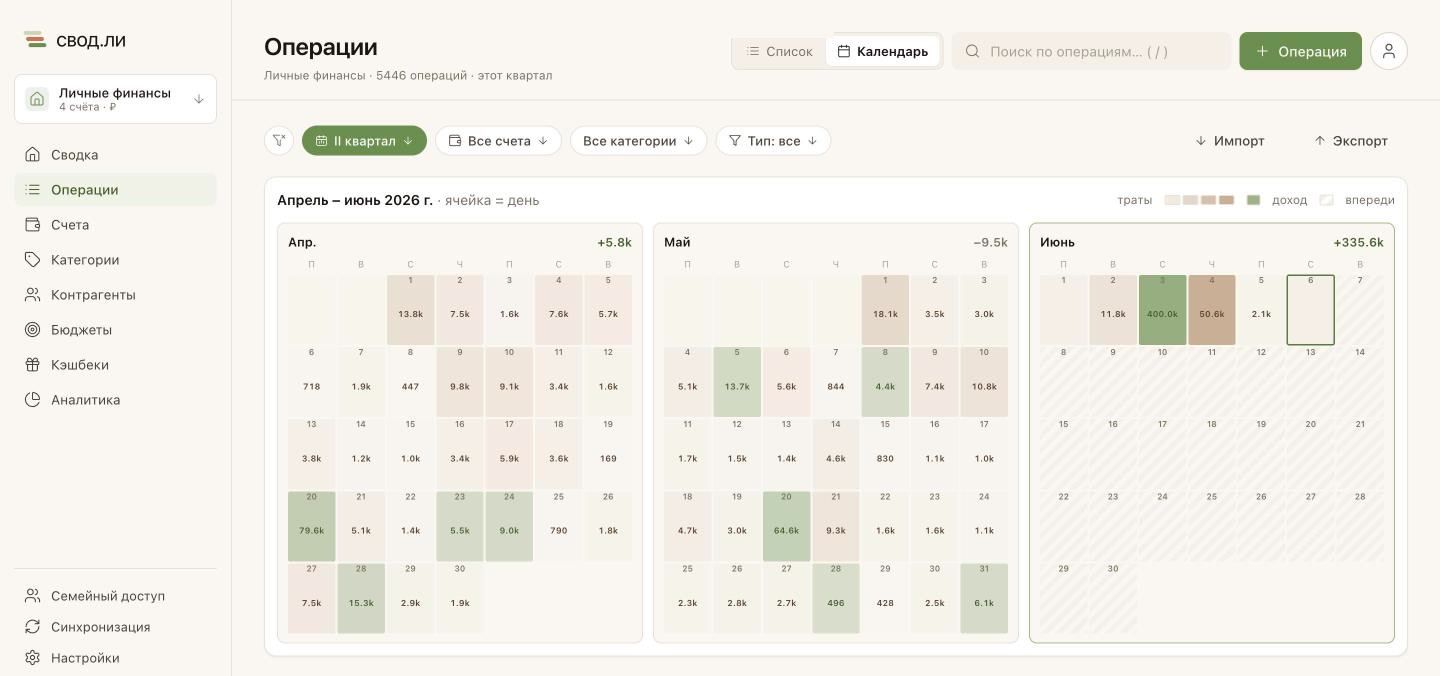
Task: Click the Апр. month header
Action: (302, 242)
